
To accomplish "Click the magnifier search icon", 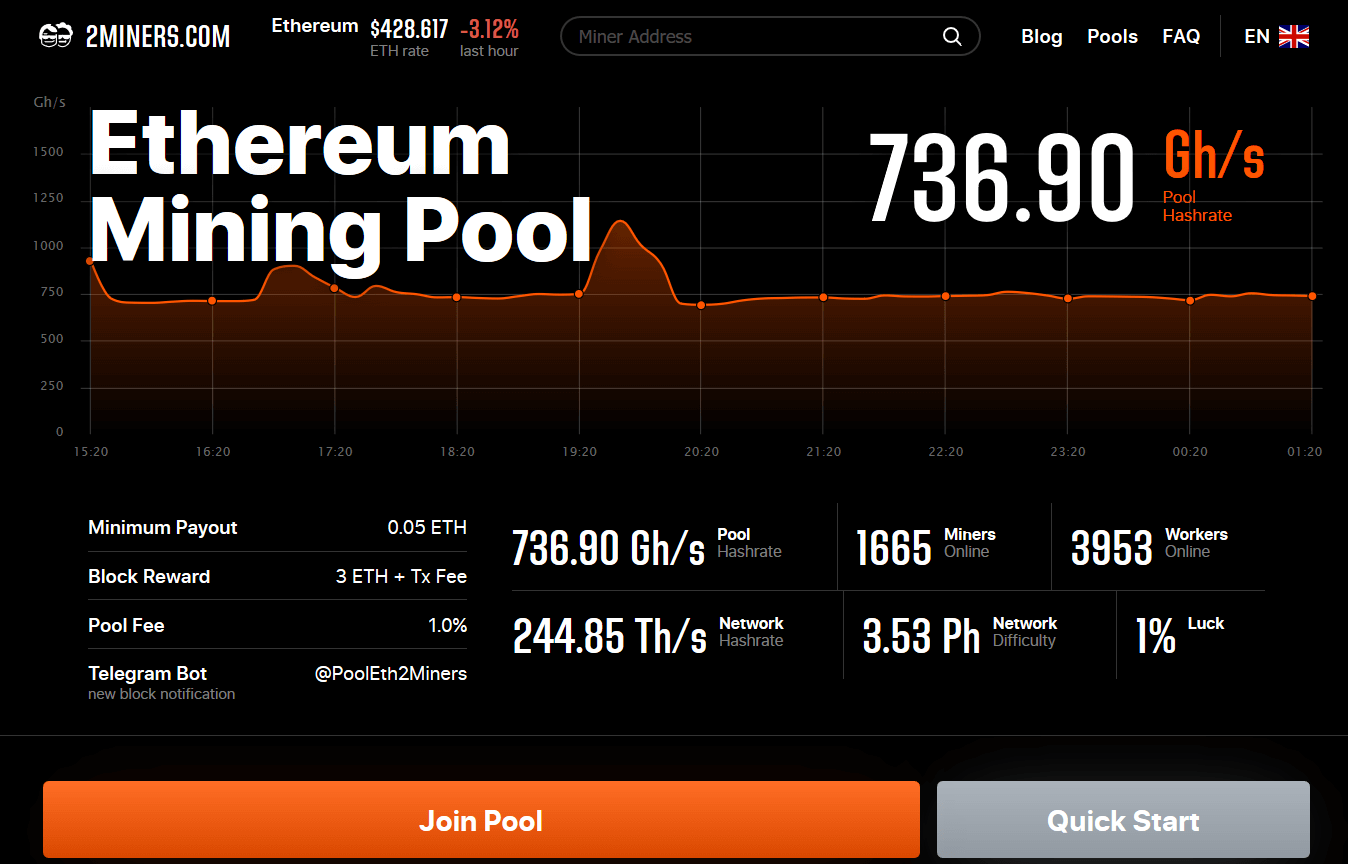I will click(x=951, y=37).
